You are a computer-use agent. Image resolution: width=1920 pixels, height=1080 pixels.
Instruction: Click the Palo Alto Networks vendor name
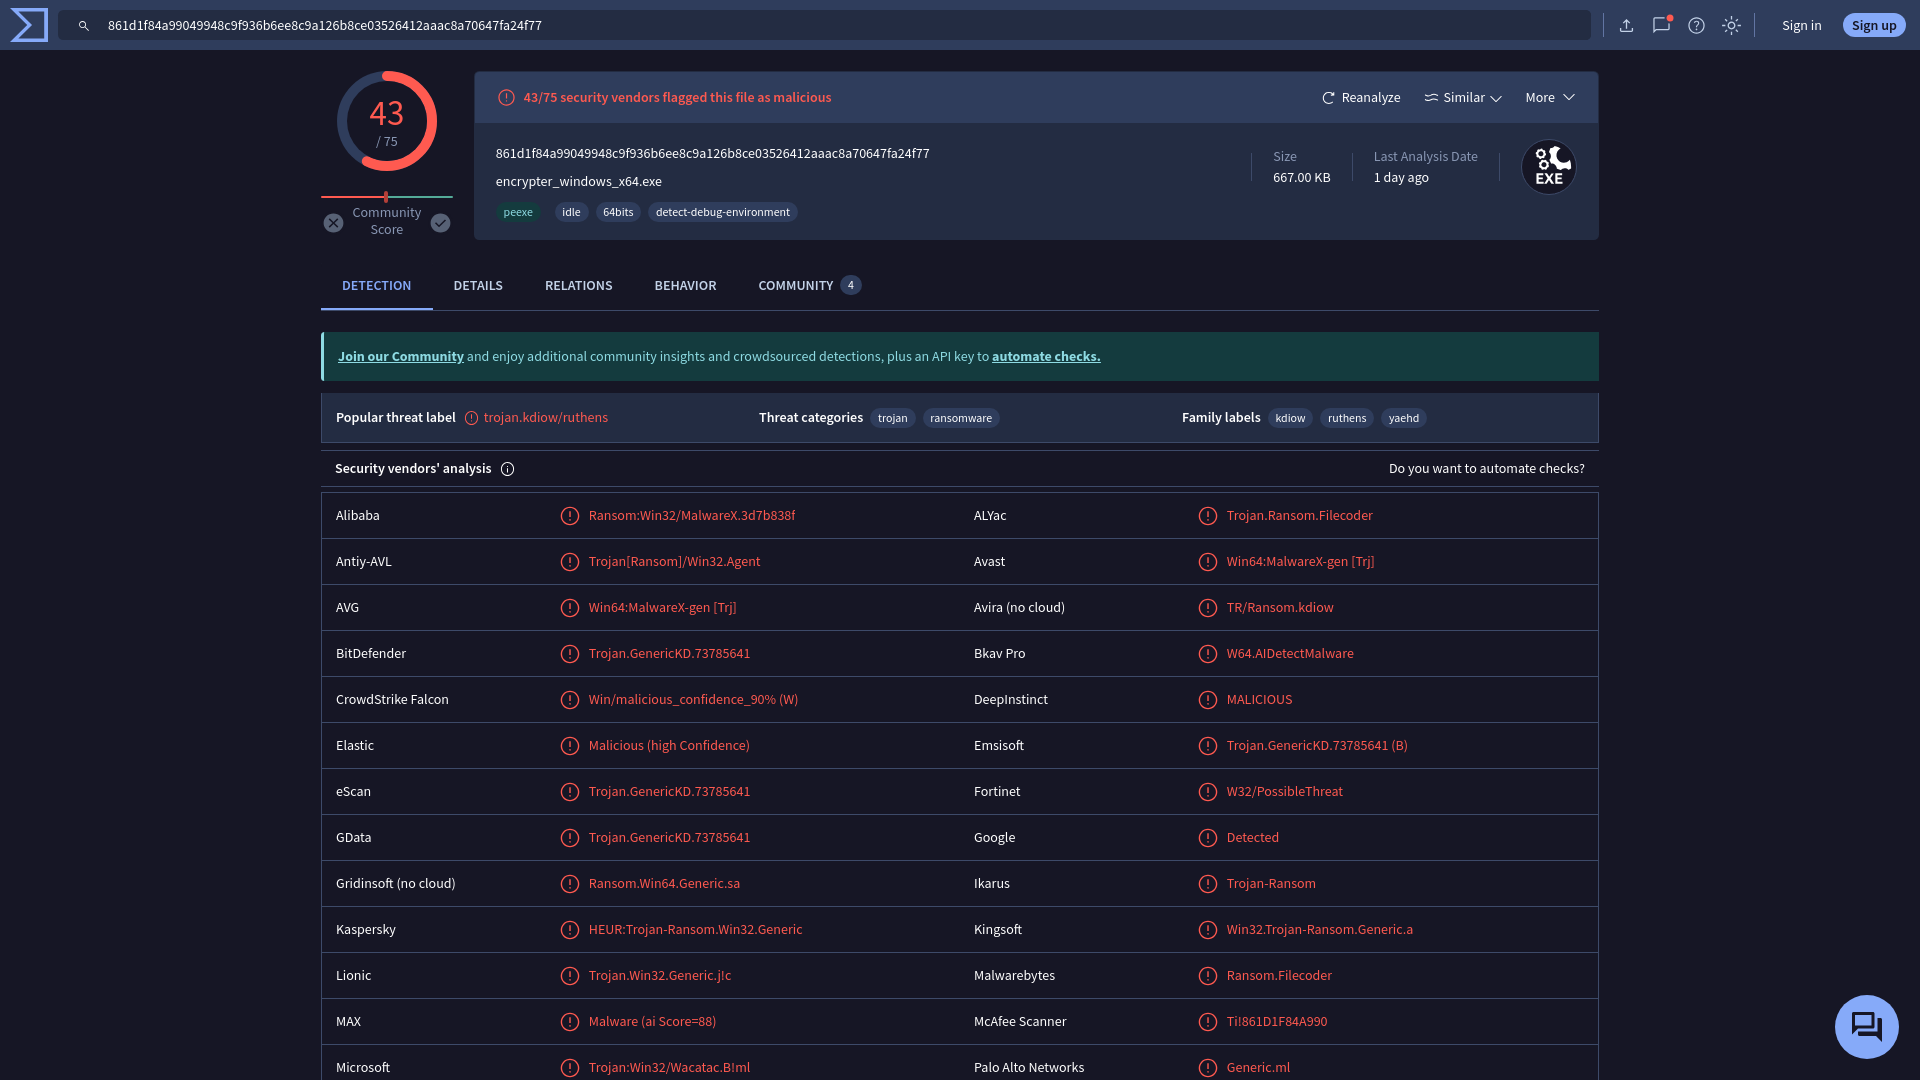(x=1028, y=1068)
